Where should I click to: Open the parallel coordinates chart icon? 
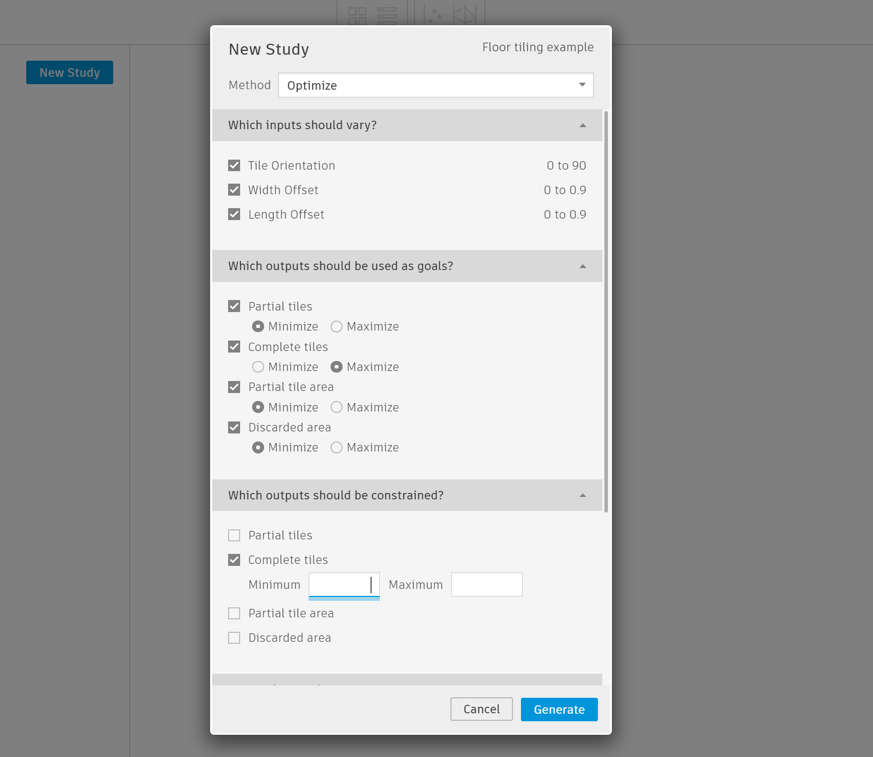coord(464,15)
